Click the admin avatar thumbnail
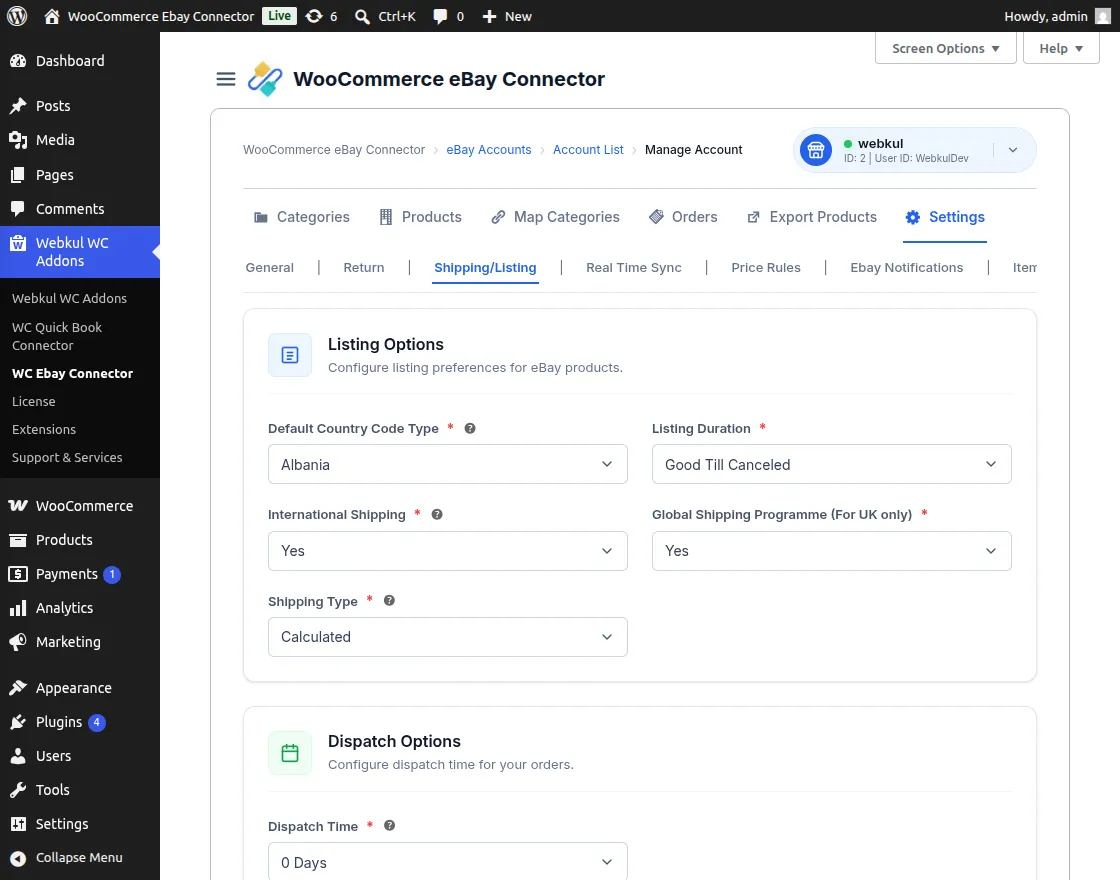The image size is (1120, 880). pos(1103,16)
